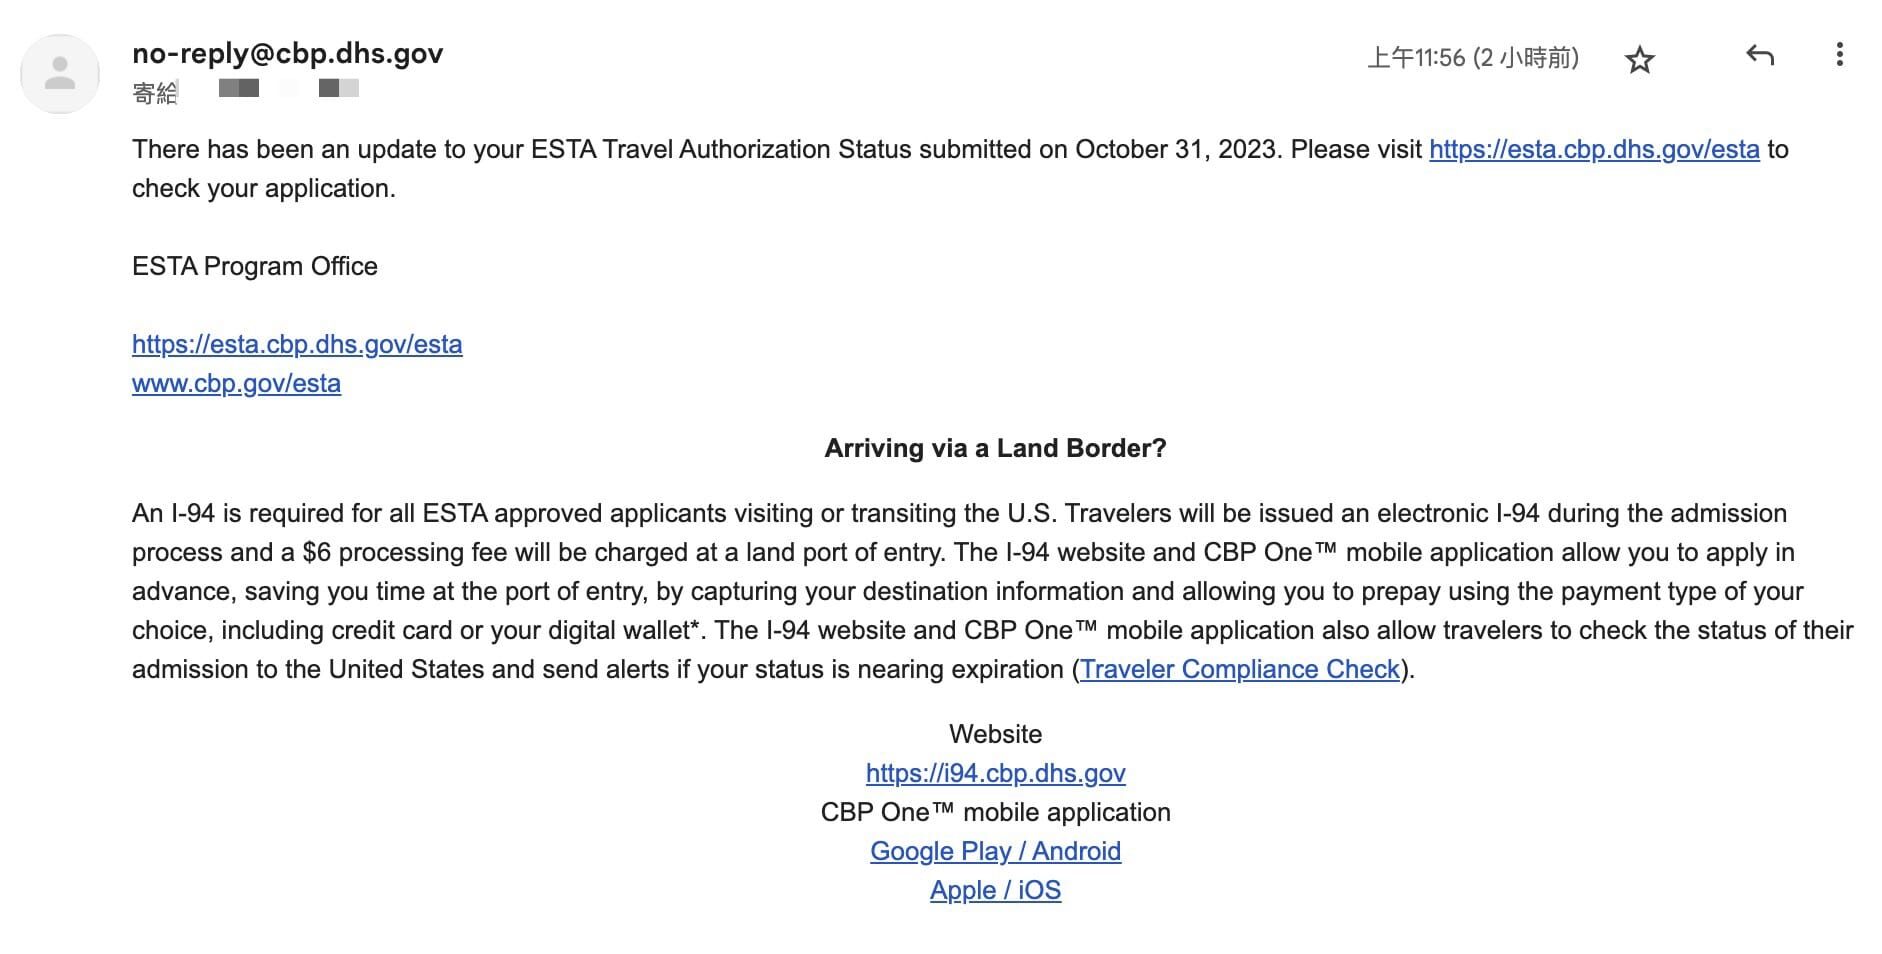The height and width of the screenshot is (954, 1882).
Task: Click the 'ESTA Program Office' signature text
Action: tap(254, 267)
